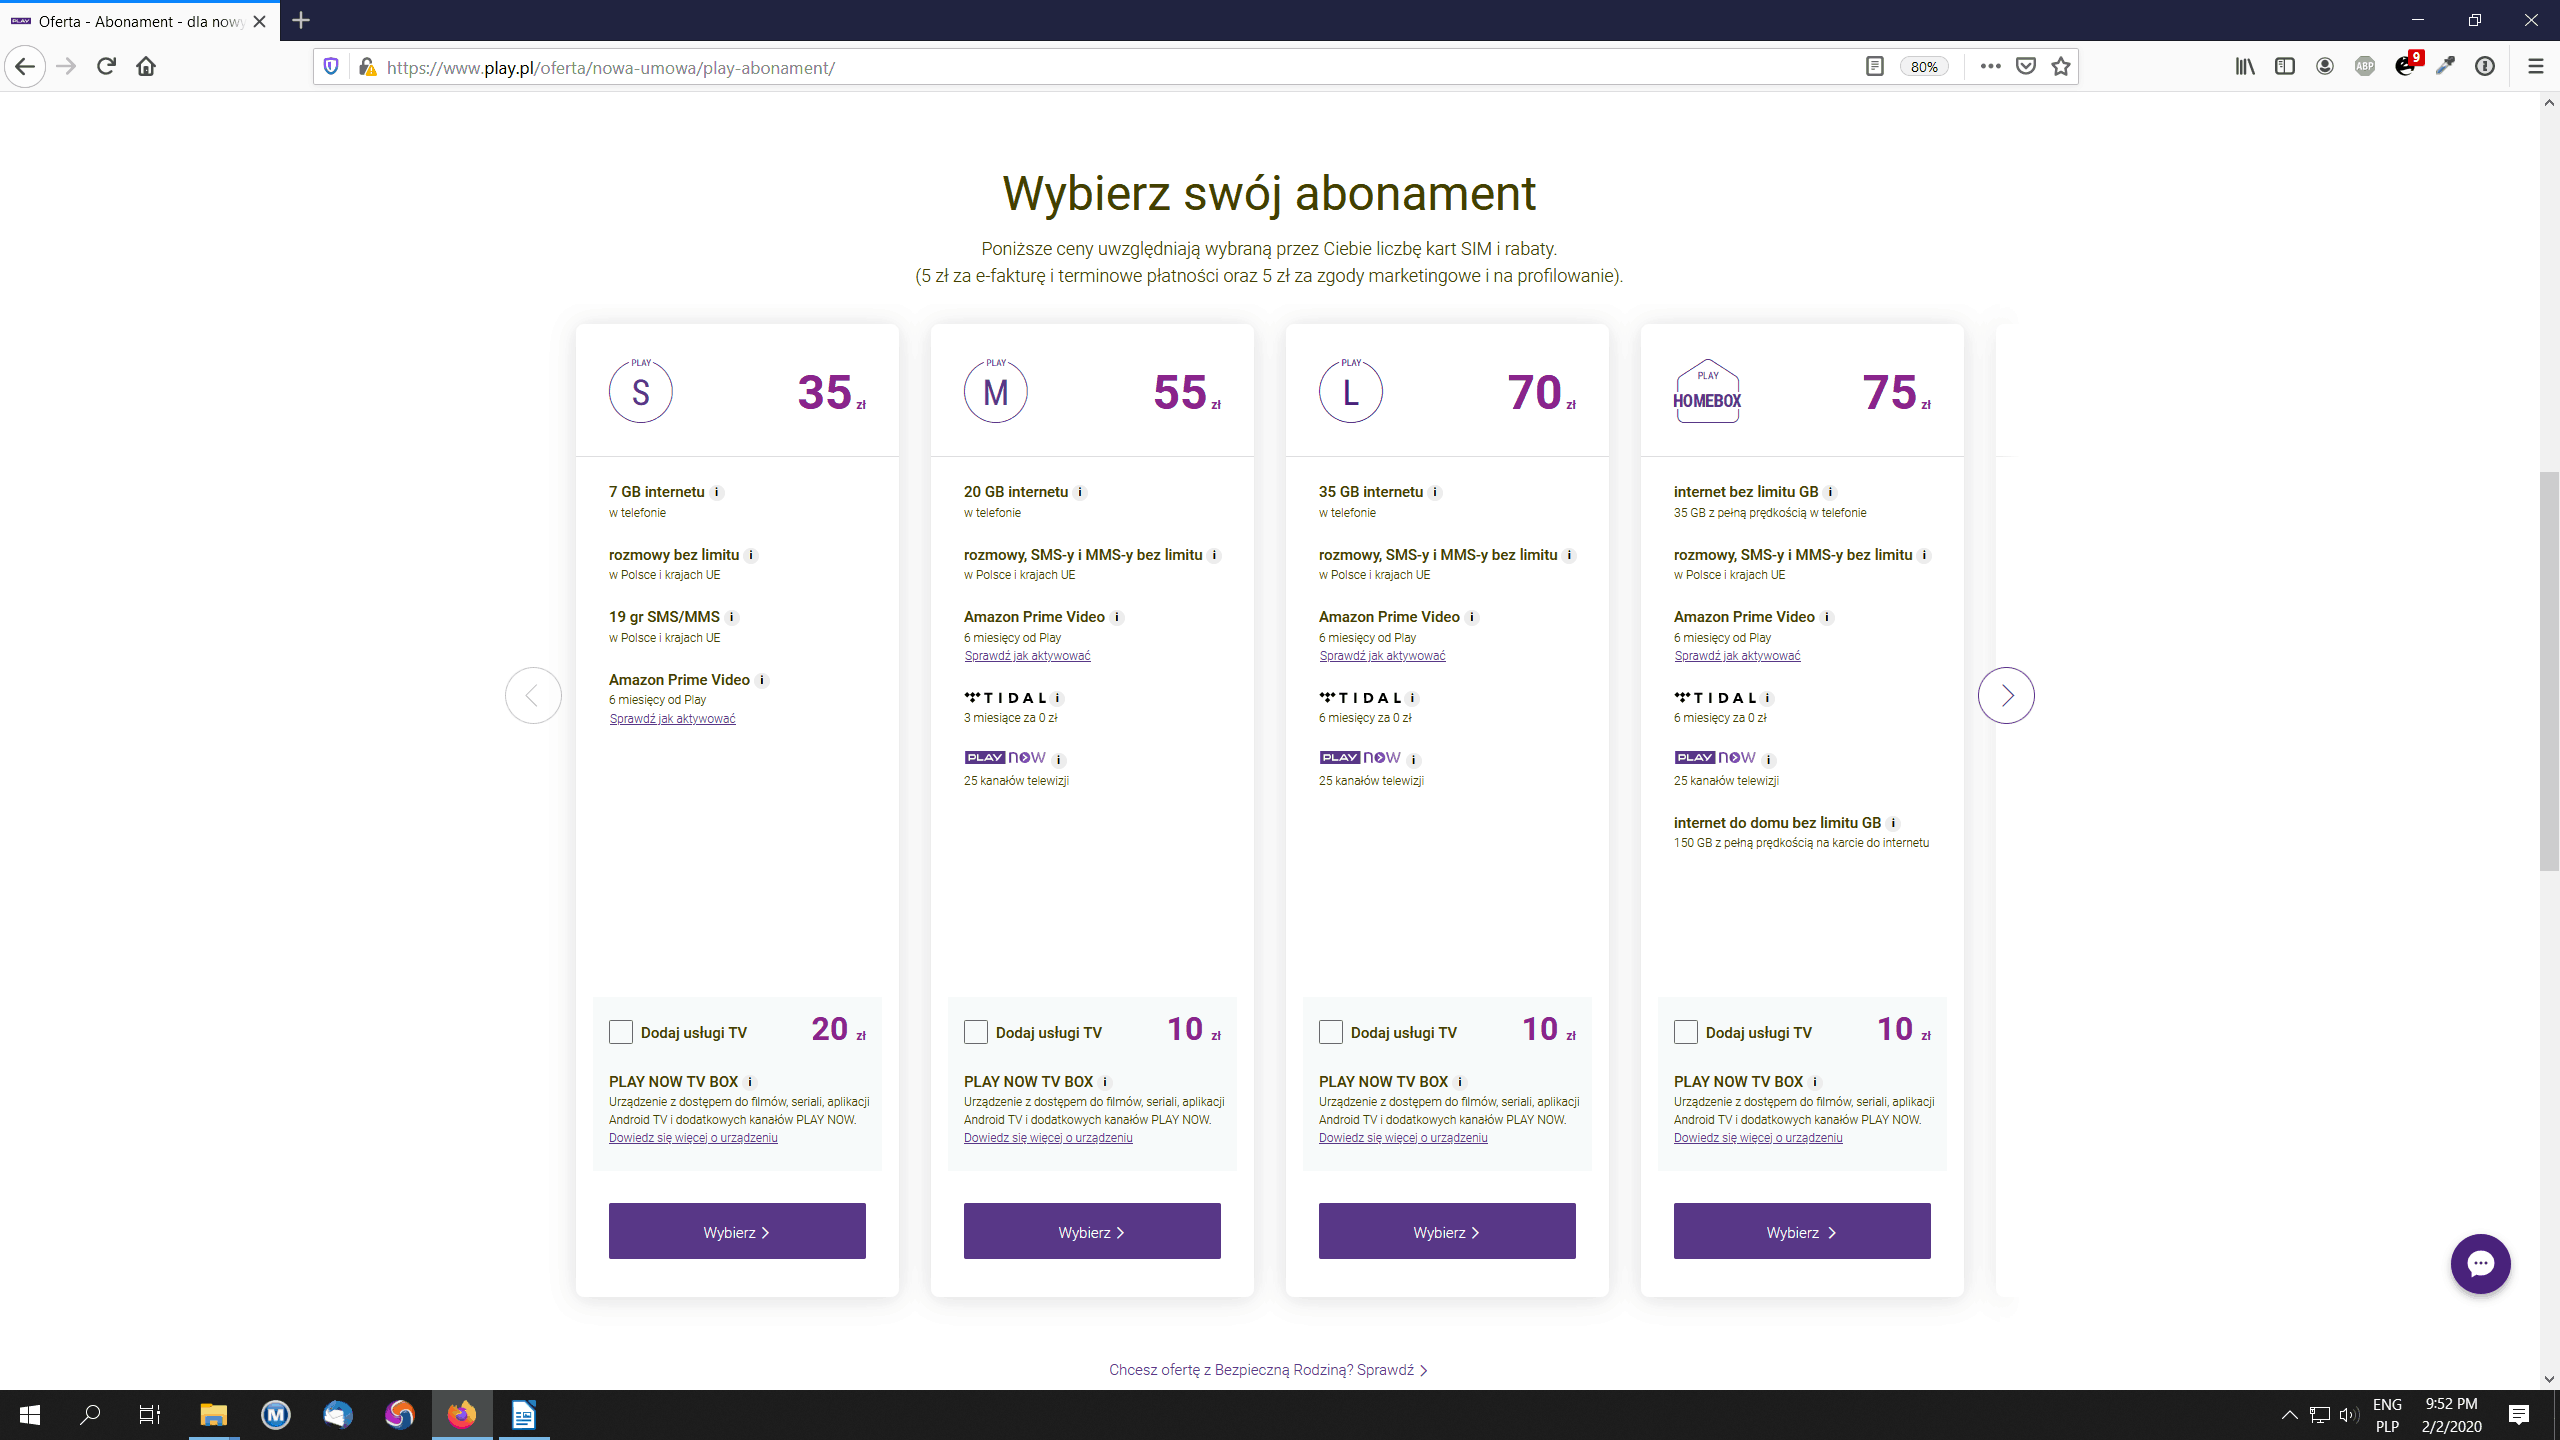Open Sprawdź jak aktywować in Play M plan
Image resolution: width=2560 pixels, height=1440 pixels.
click(x=1027, y=656)
